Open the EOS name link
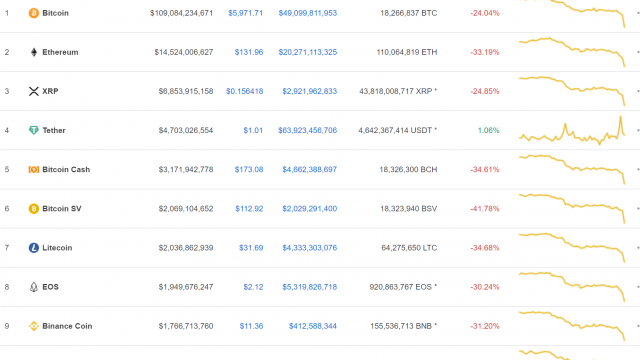The image size is (640, 360). pos(51,287)
